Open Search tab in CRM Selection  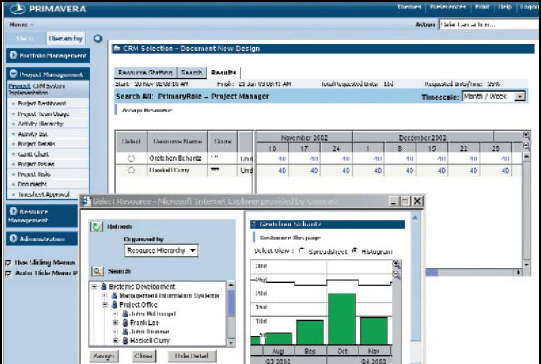tap(191, 73)
